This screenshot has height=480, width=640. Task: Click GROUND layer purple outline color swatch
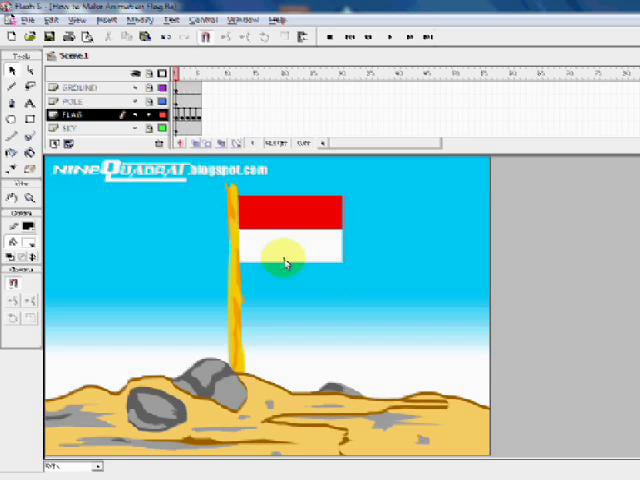point(162,88)
